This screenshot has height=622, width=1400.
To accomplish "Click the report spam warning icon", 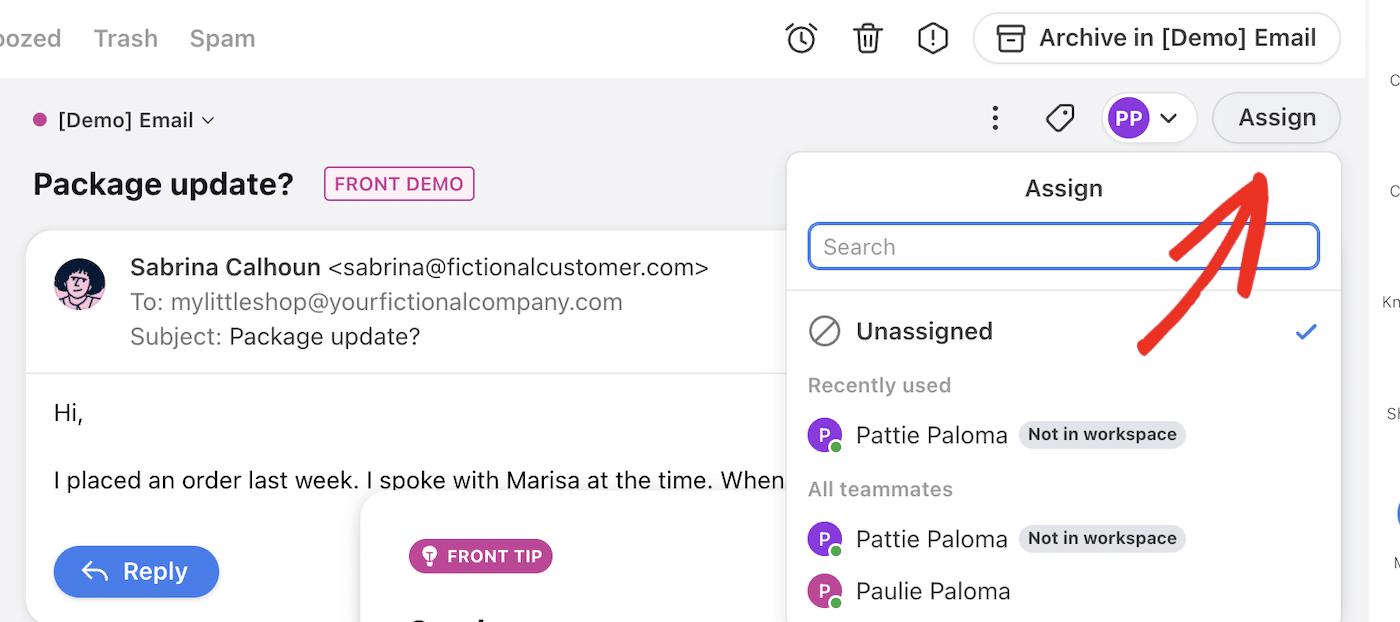I will (x=932, y=38).
